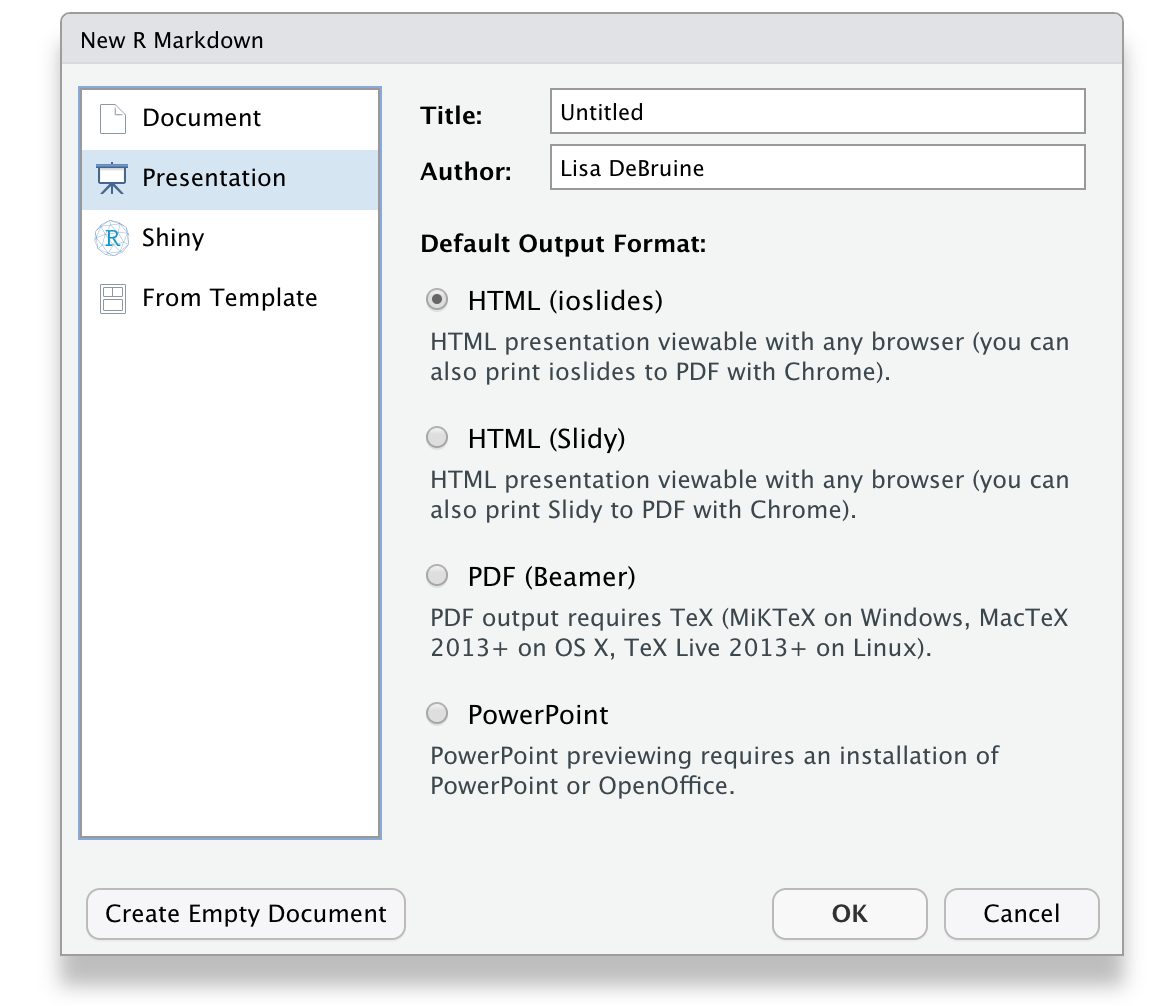Select the PowerPoint radio button
This screenshot has height=1006, width=1176.
[x=436, y=713]
